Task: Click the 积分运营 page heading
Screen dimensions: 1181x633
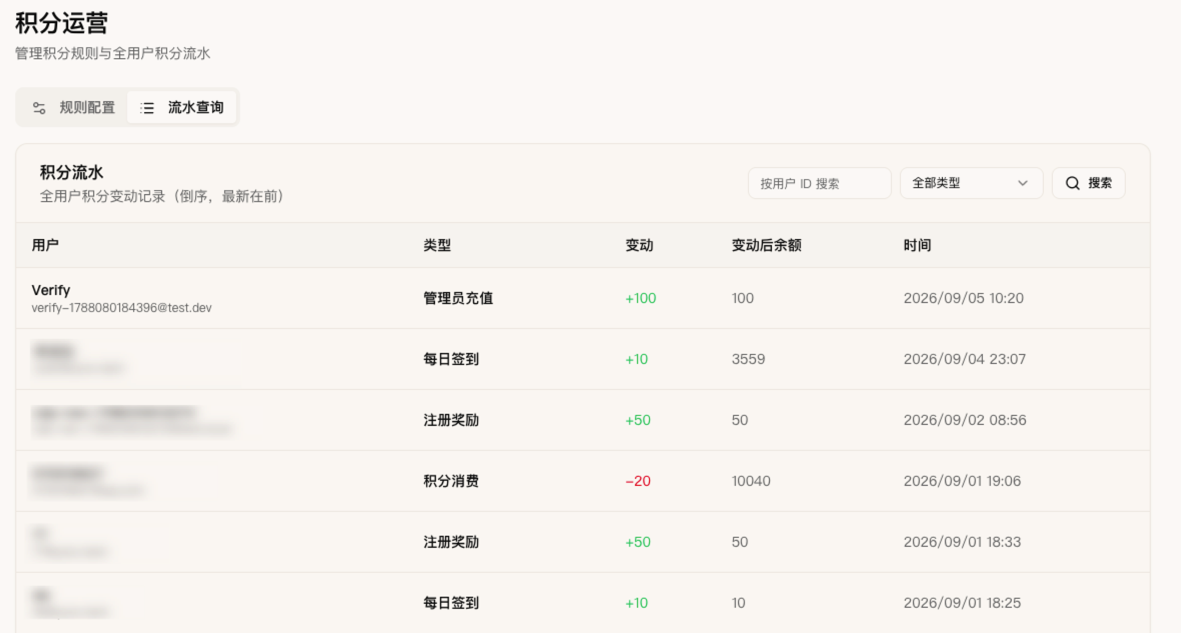Action: coord(62,23)
